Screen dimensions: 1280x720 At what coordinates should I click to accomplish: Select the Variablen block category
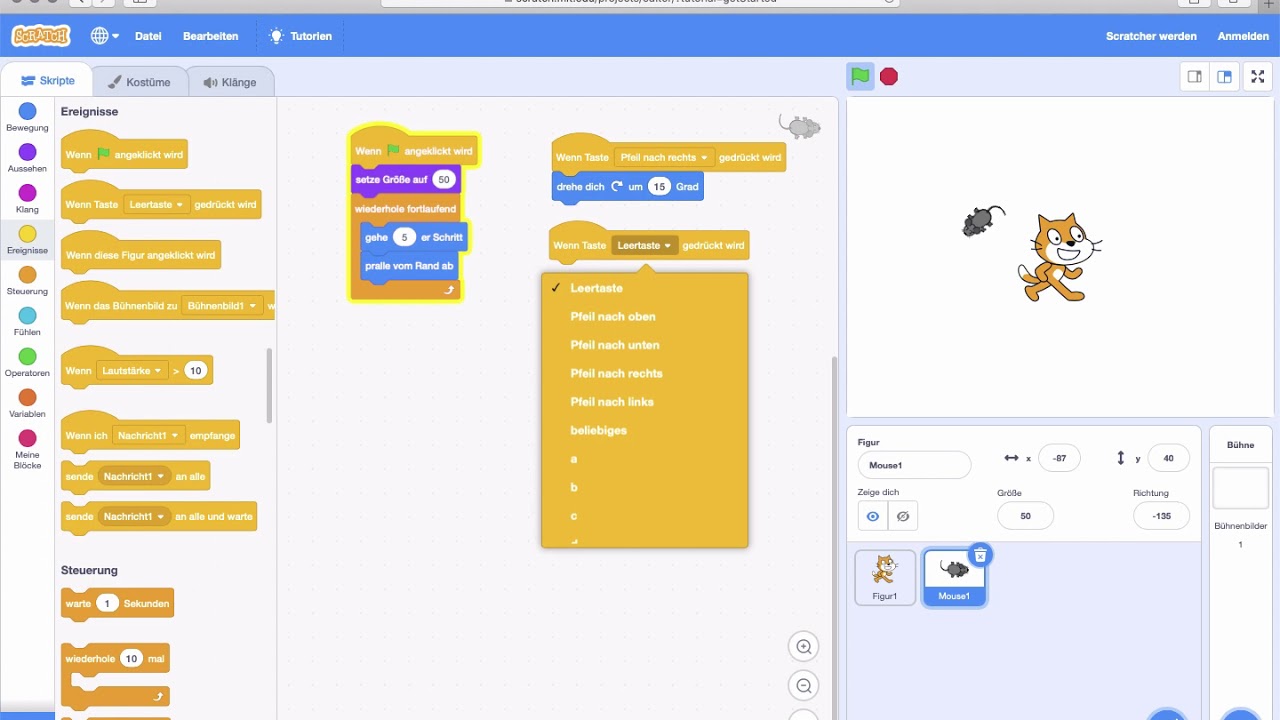point(27,403)
